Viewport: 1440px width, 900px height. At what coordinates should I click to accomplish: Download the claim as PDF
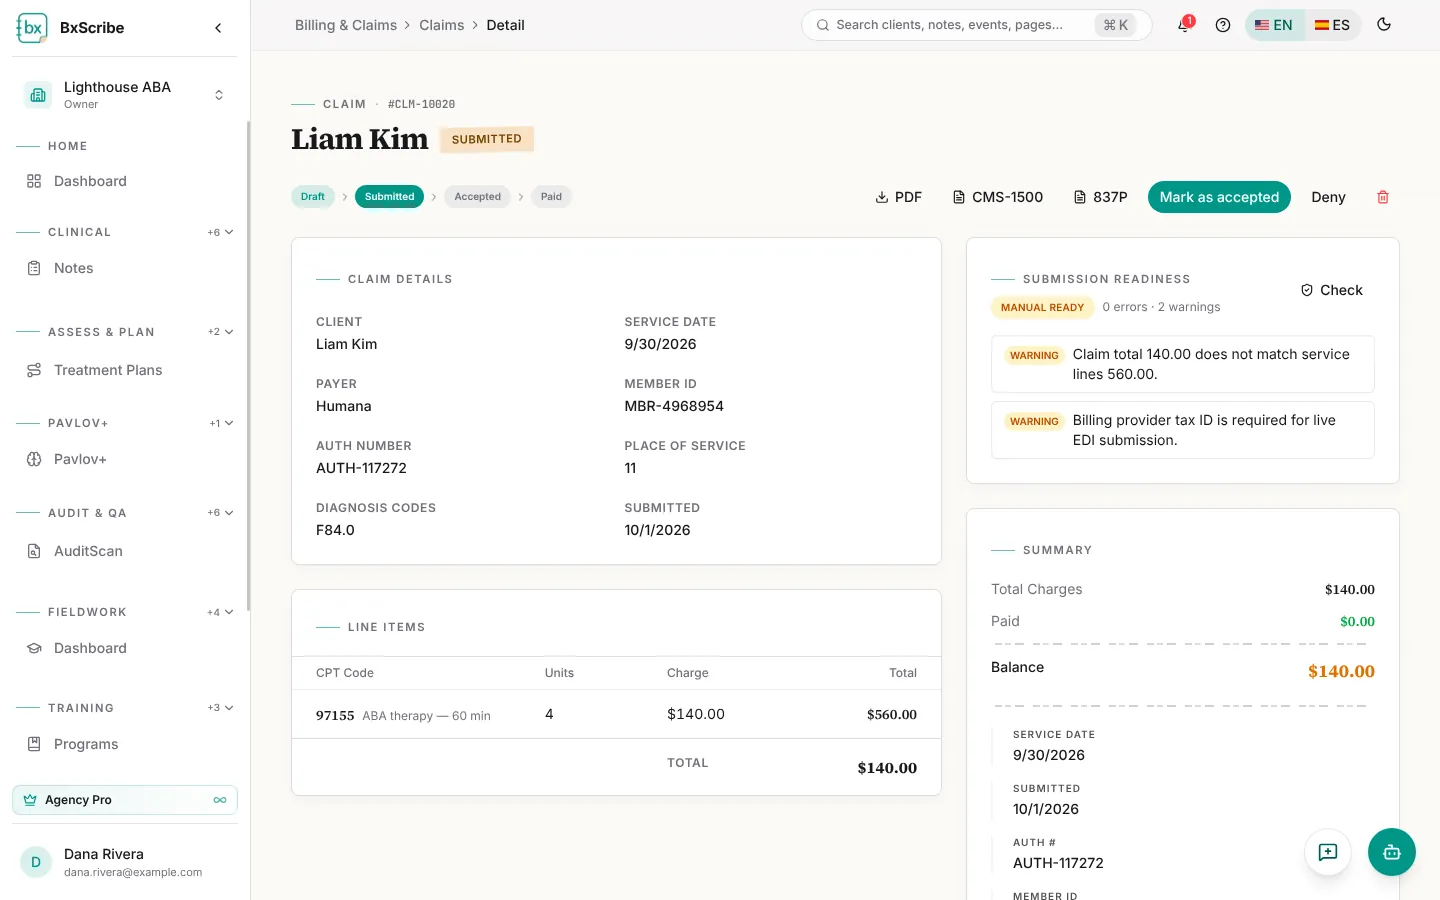898,197
